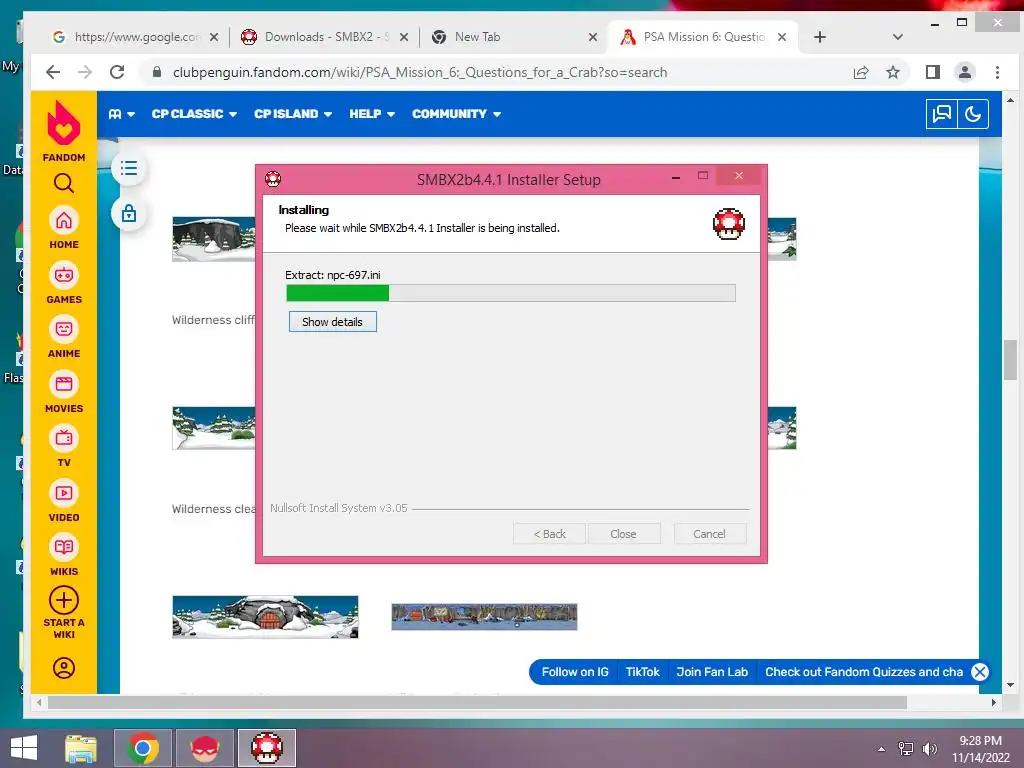The width and height of the screenshot is (1024, 768).
Task: Click Show details in installer
Action: coord(332,322)
